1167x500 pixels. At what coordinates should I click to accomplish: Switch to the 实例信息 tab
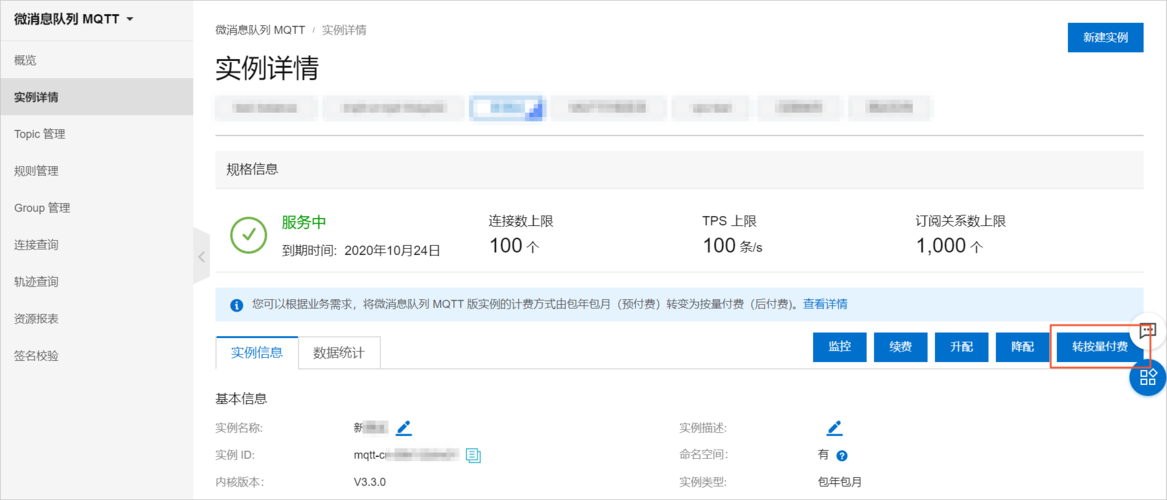click(x=257, y=352)
